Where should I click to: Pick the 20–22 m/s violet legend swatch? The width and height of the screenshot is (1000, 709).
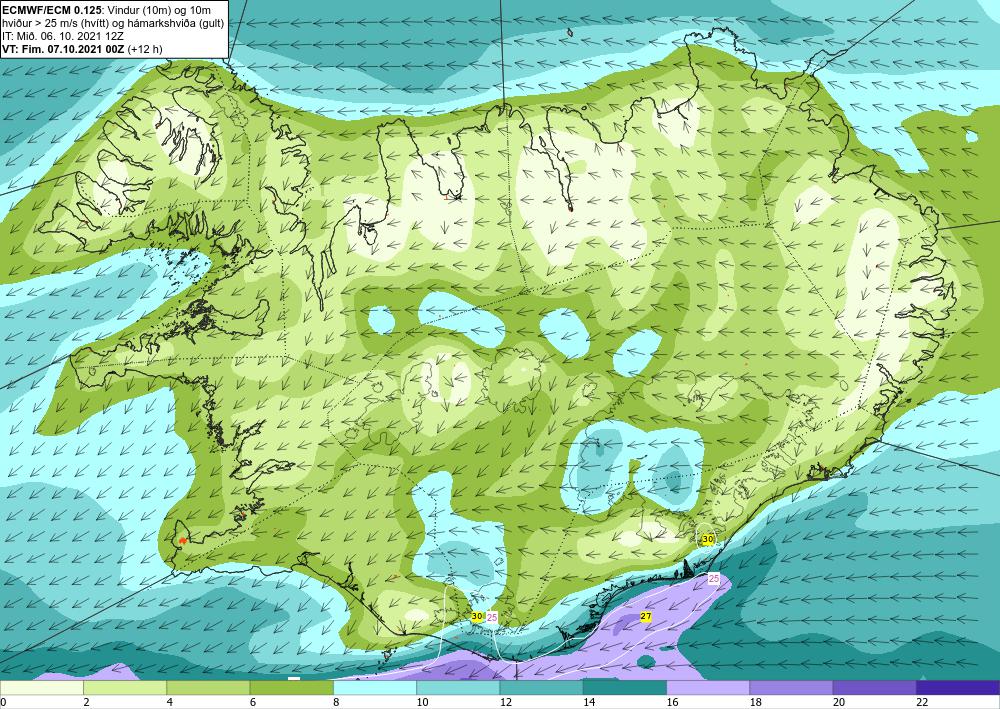click(x=874, y=688)
